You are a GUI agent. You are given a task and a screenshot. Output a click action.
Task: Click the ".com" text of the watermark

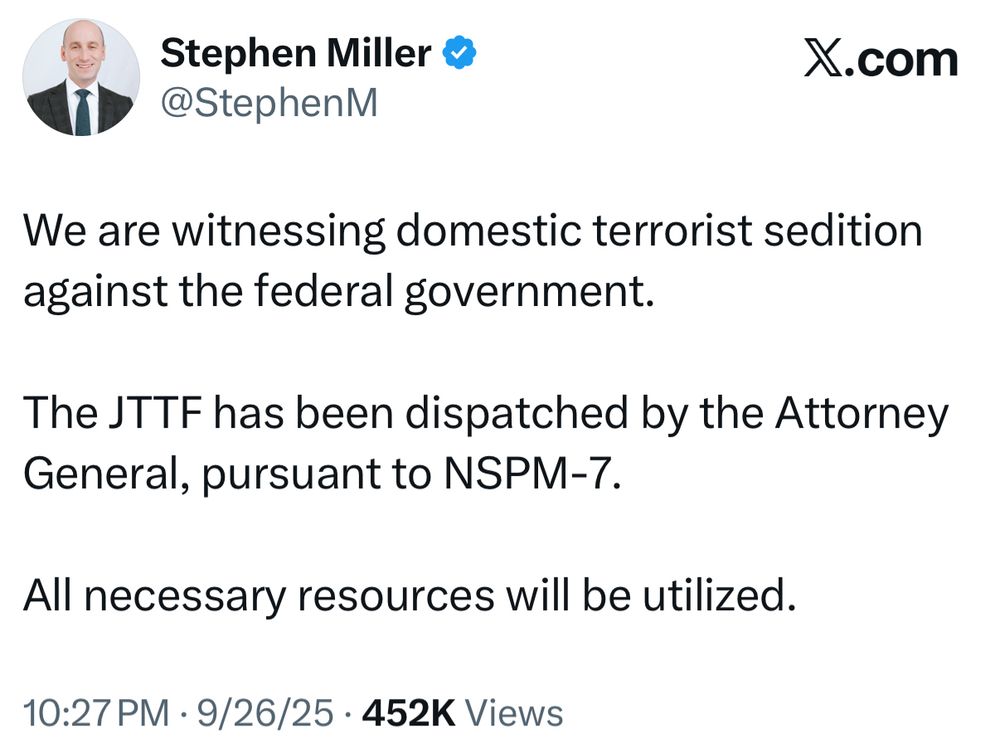point(901,60)
